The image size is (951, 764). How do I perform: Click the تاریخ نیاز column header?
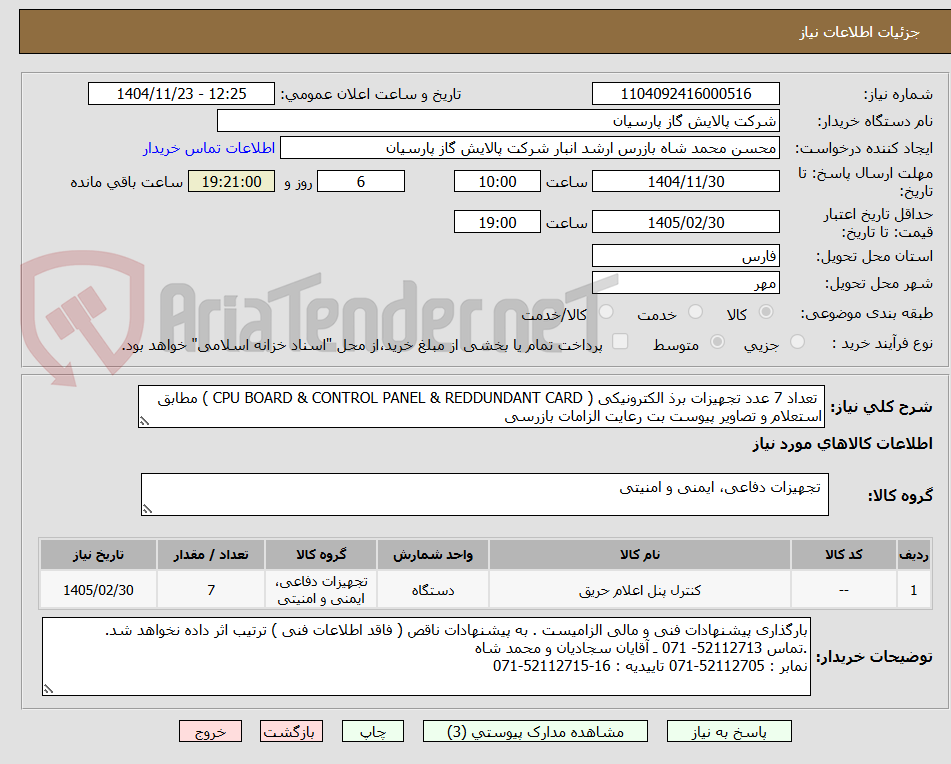pos(98,555)
